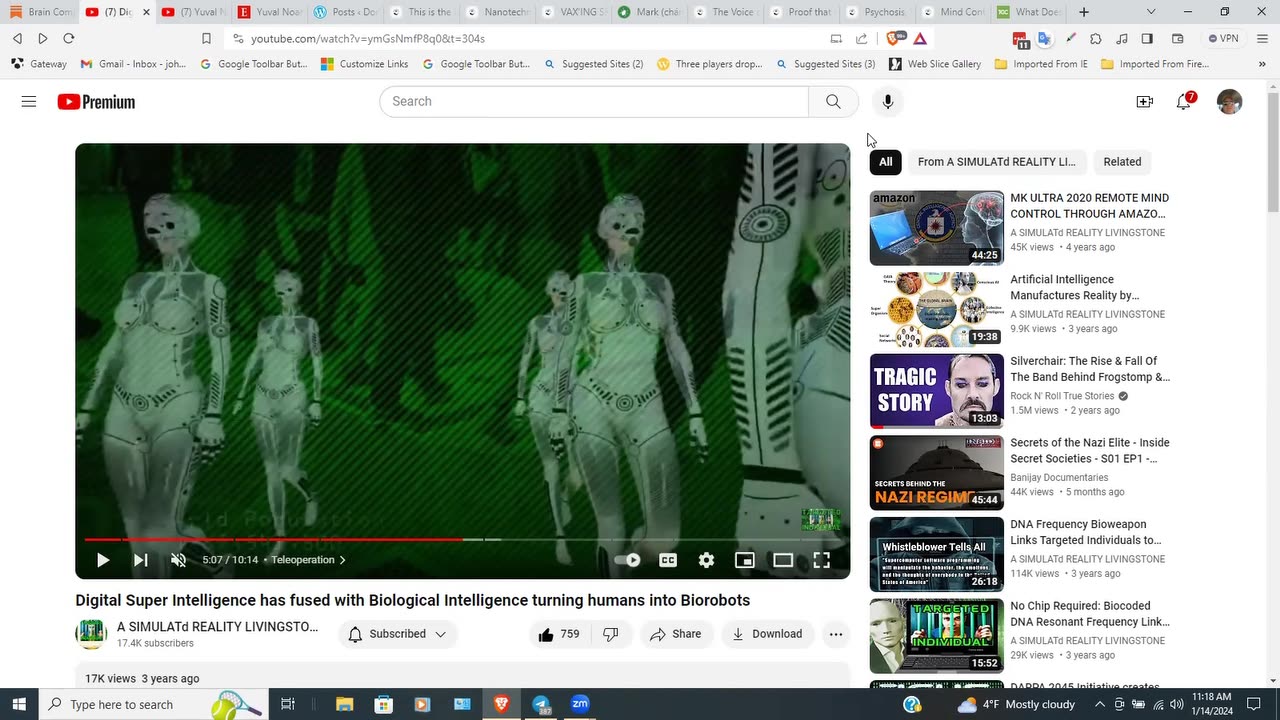Open Imported From IE bookmarks folder
The image size is (1280, 720).
tap(1041, 64)
